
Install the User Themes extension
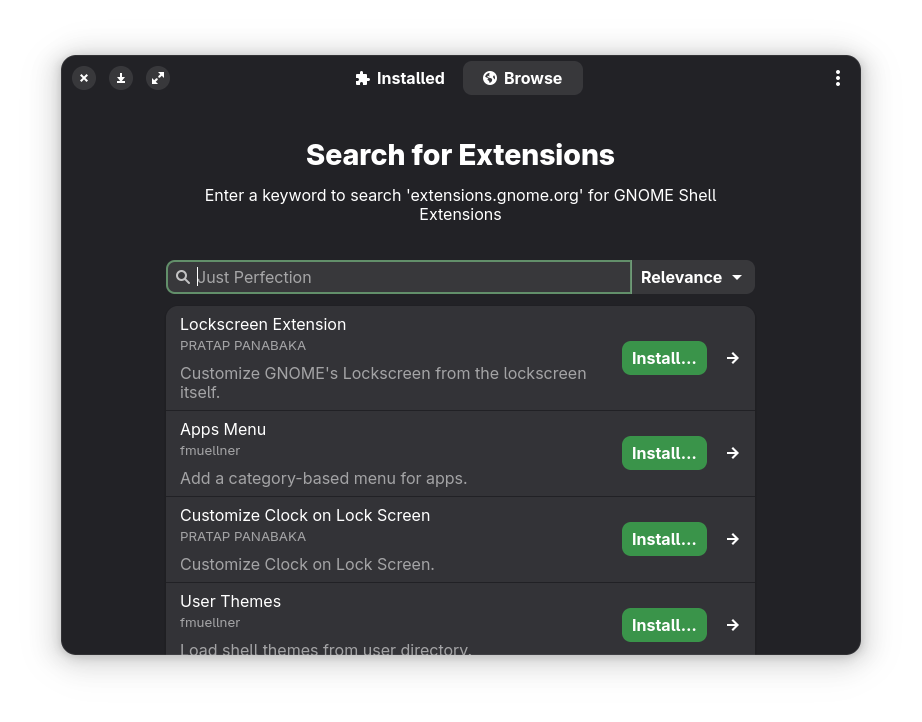[x=664, y=625]
